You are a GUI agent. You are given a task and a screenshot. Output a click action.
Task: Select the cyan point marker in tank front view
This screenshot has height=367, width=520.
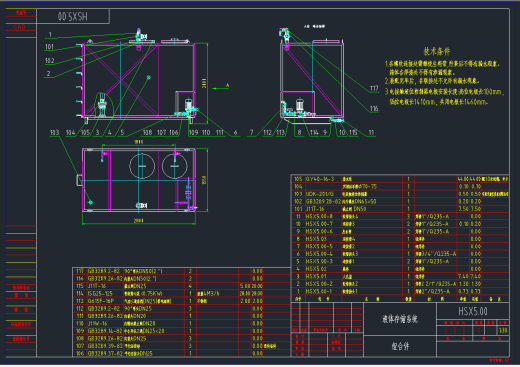[x=149, y=77]
